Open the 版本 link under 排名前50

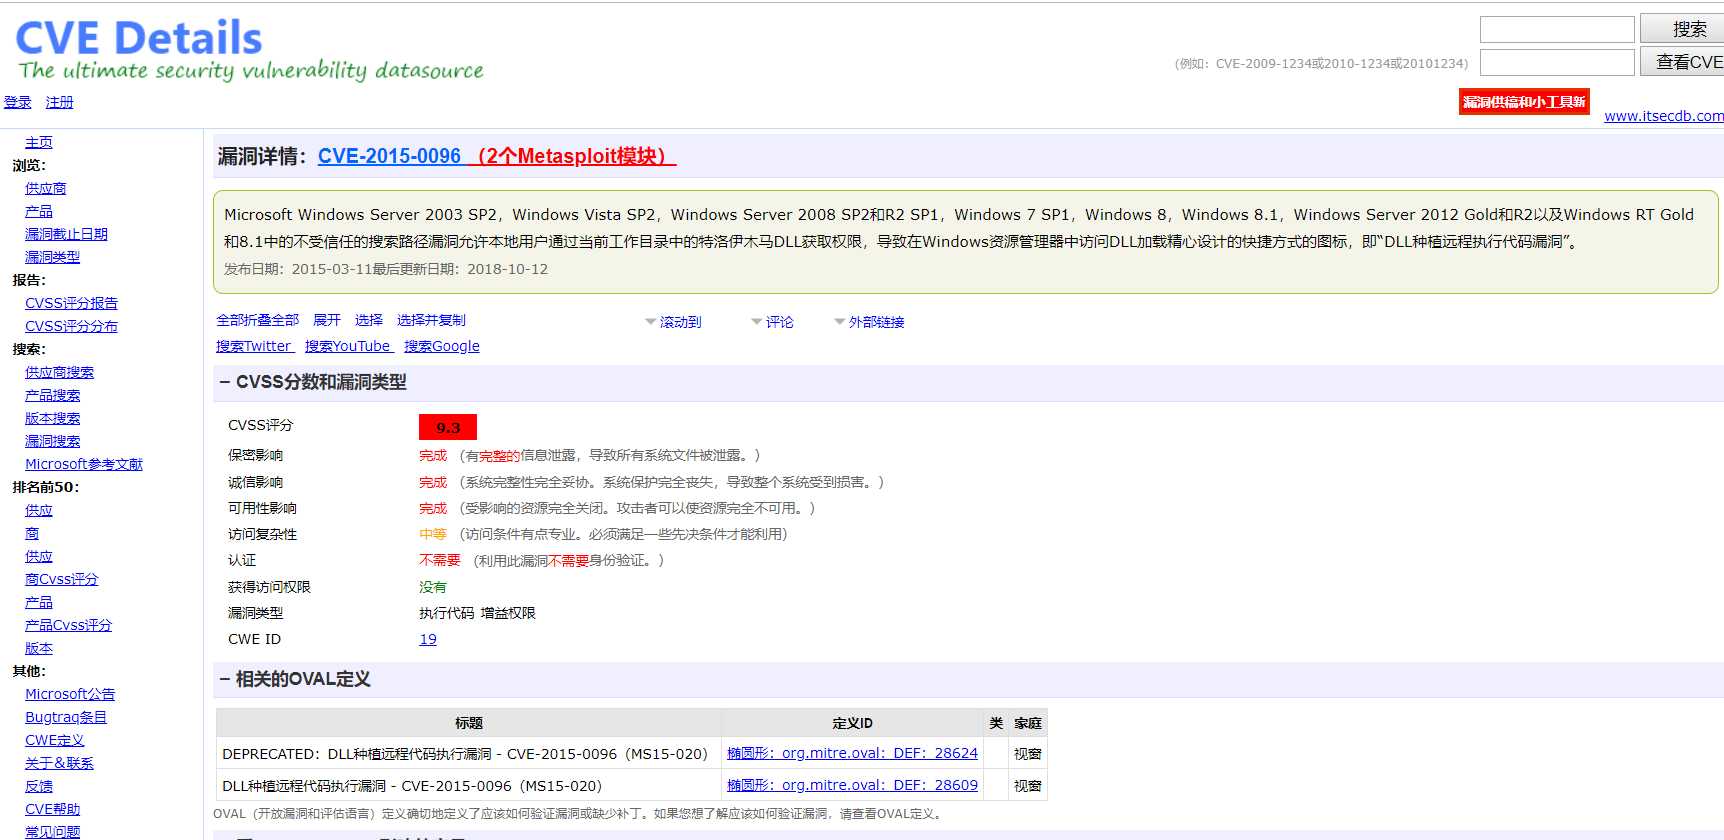click(x=39, y=648)
